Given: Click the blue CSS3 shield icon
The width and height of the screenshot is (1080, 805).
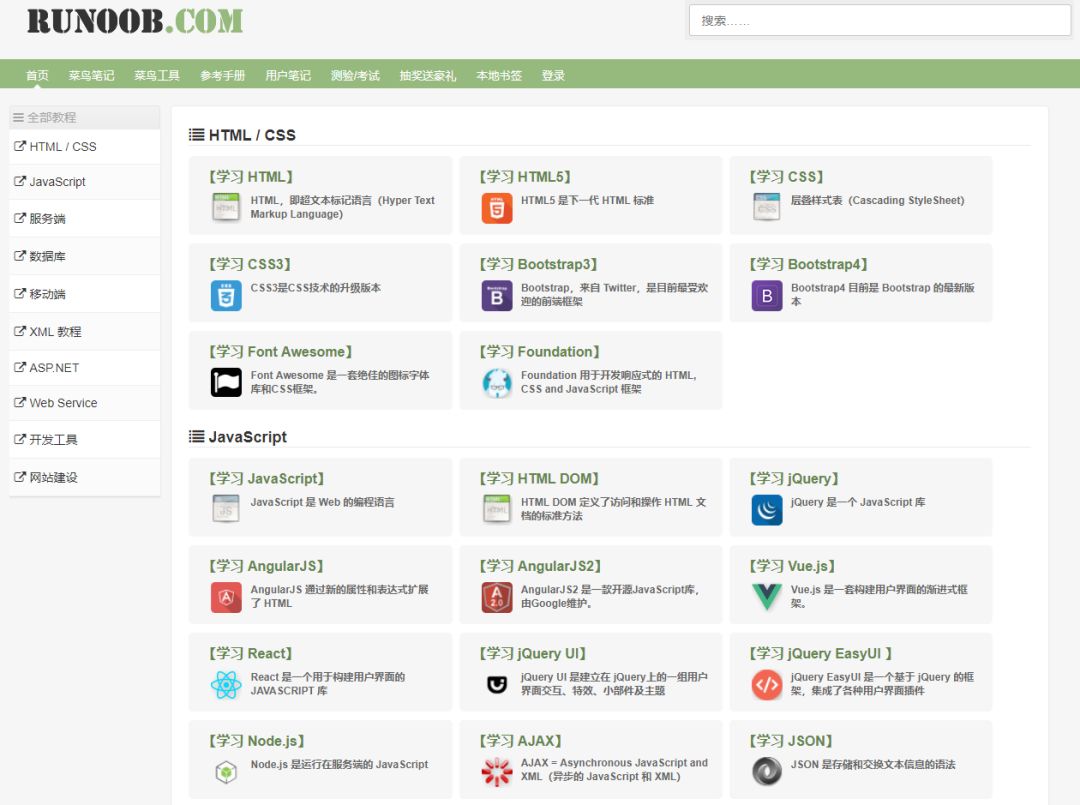Looking at the screenshot, I should (226, 295).
